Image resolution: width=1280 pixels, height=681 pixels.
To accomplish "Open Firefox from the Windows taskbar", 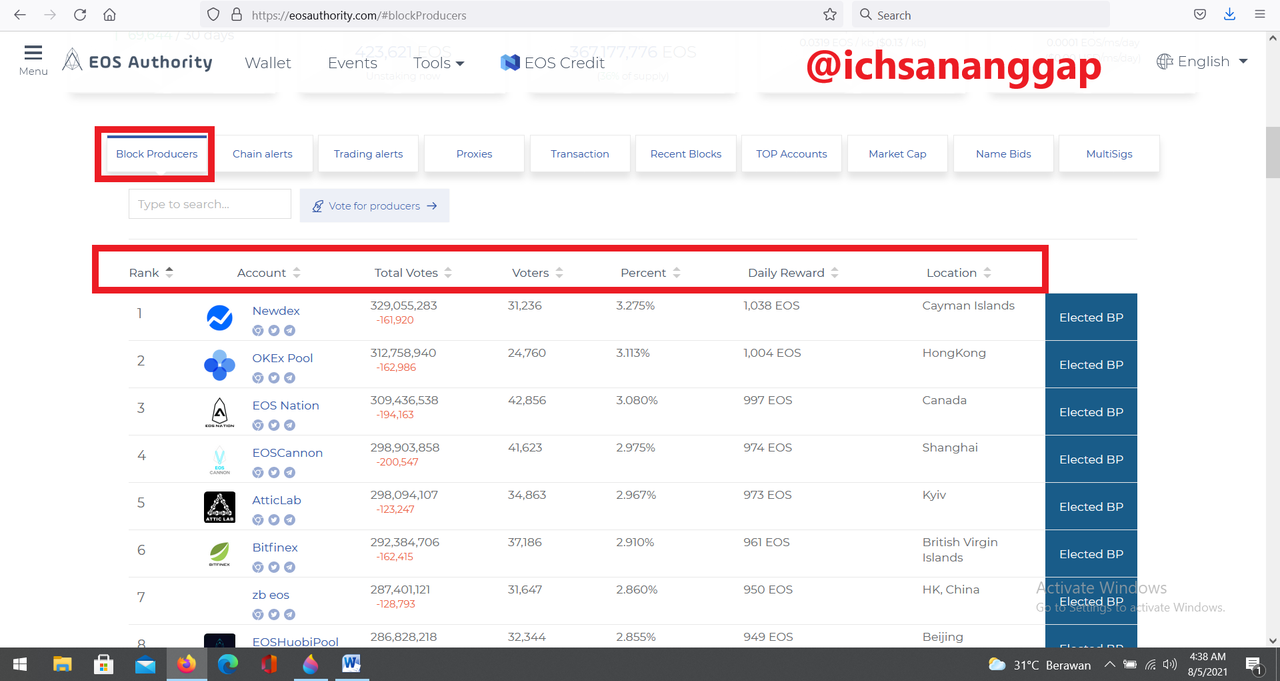I will pos(186,664).
